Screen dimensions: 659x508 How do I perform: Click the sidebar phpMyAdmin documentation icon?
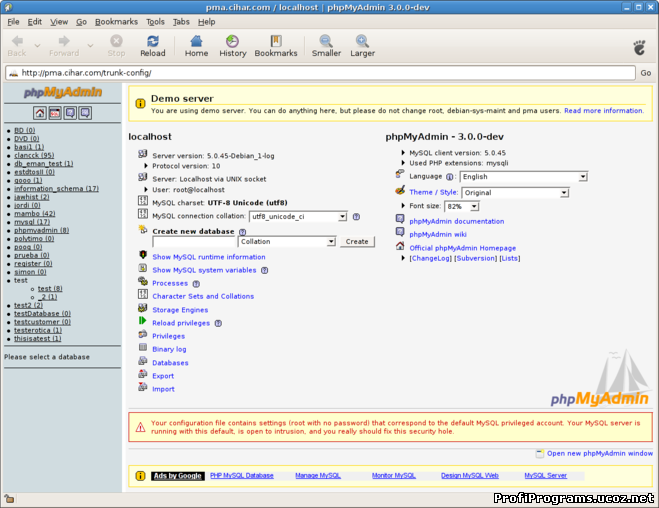tap(70, 113)
